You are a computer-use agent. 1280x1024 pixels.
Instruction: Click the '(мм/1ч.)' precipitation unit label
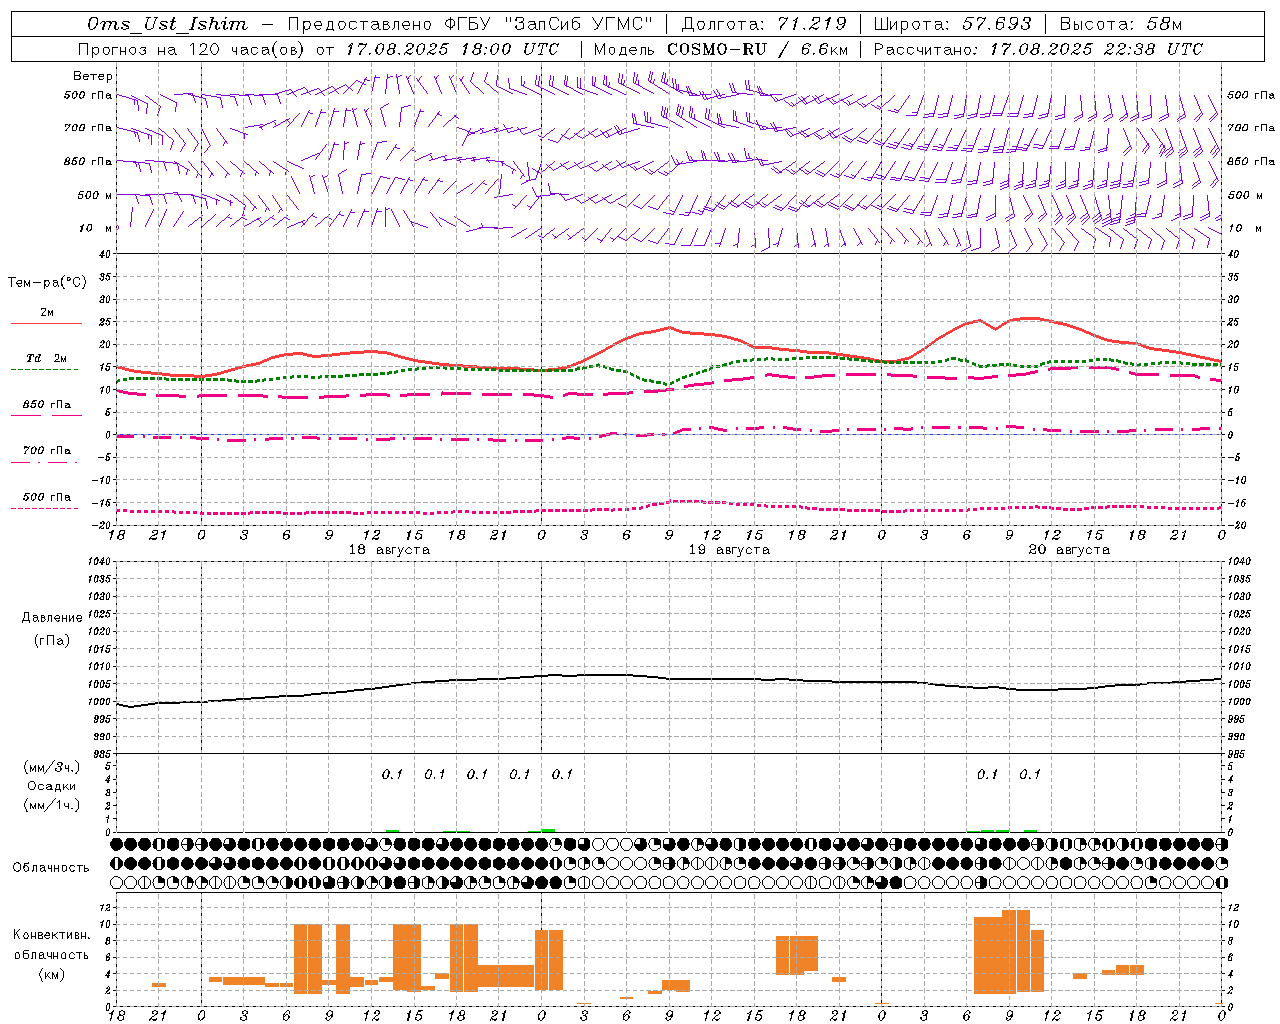[x=52, y=805]
